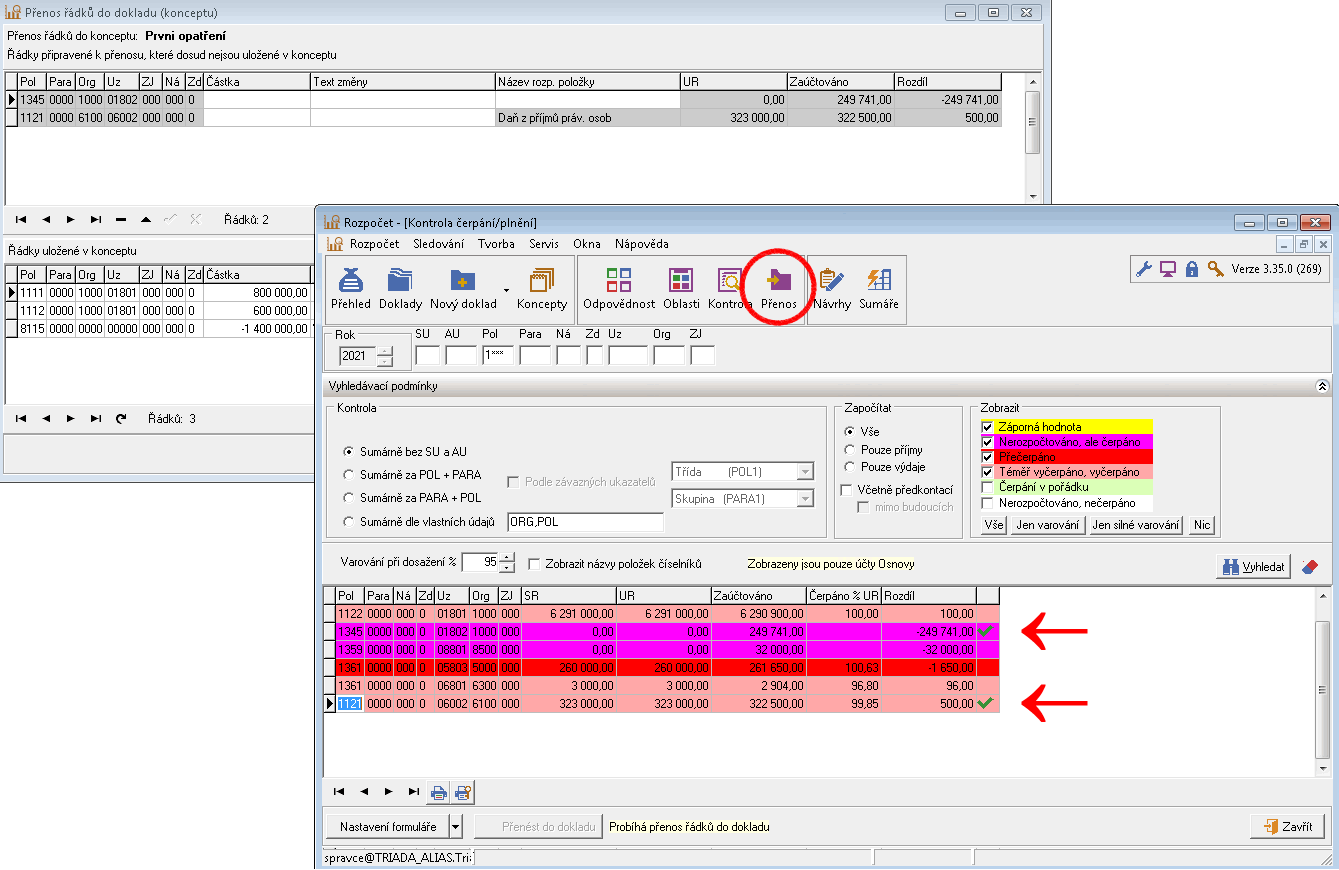Click the Přenos toolbar icon

point(779,288)
